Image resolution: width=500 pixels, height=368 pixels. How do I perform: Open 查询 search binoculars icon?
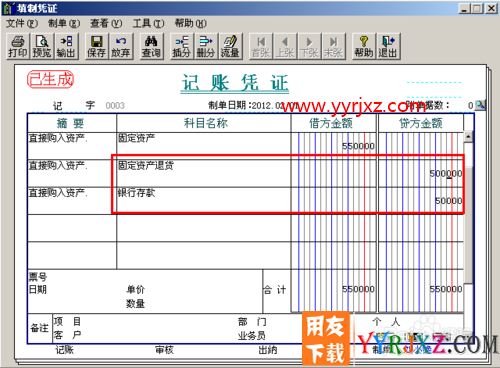pyautogui.click(x=151, y=46)
